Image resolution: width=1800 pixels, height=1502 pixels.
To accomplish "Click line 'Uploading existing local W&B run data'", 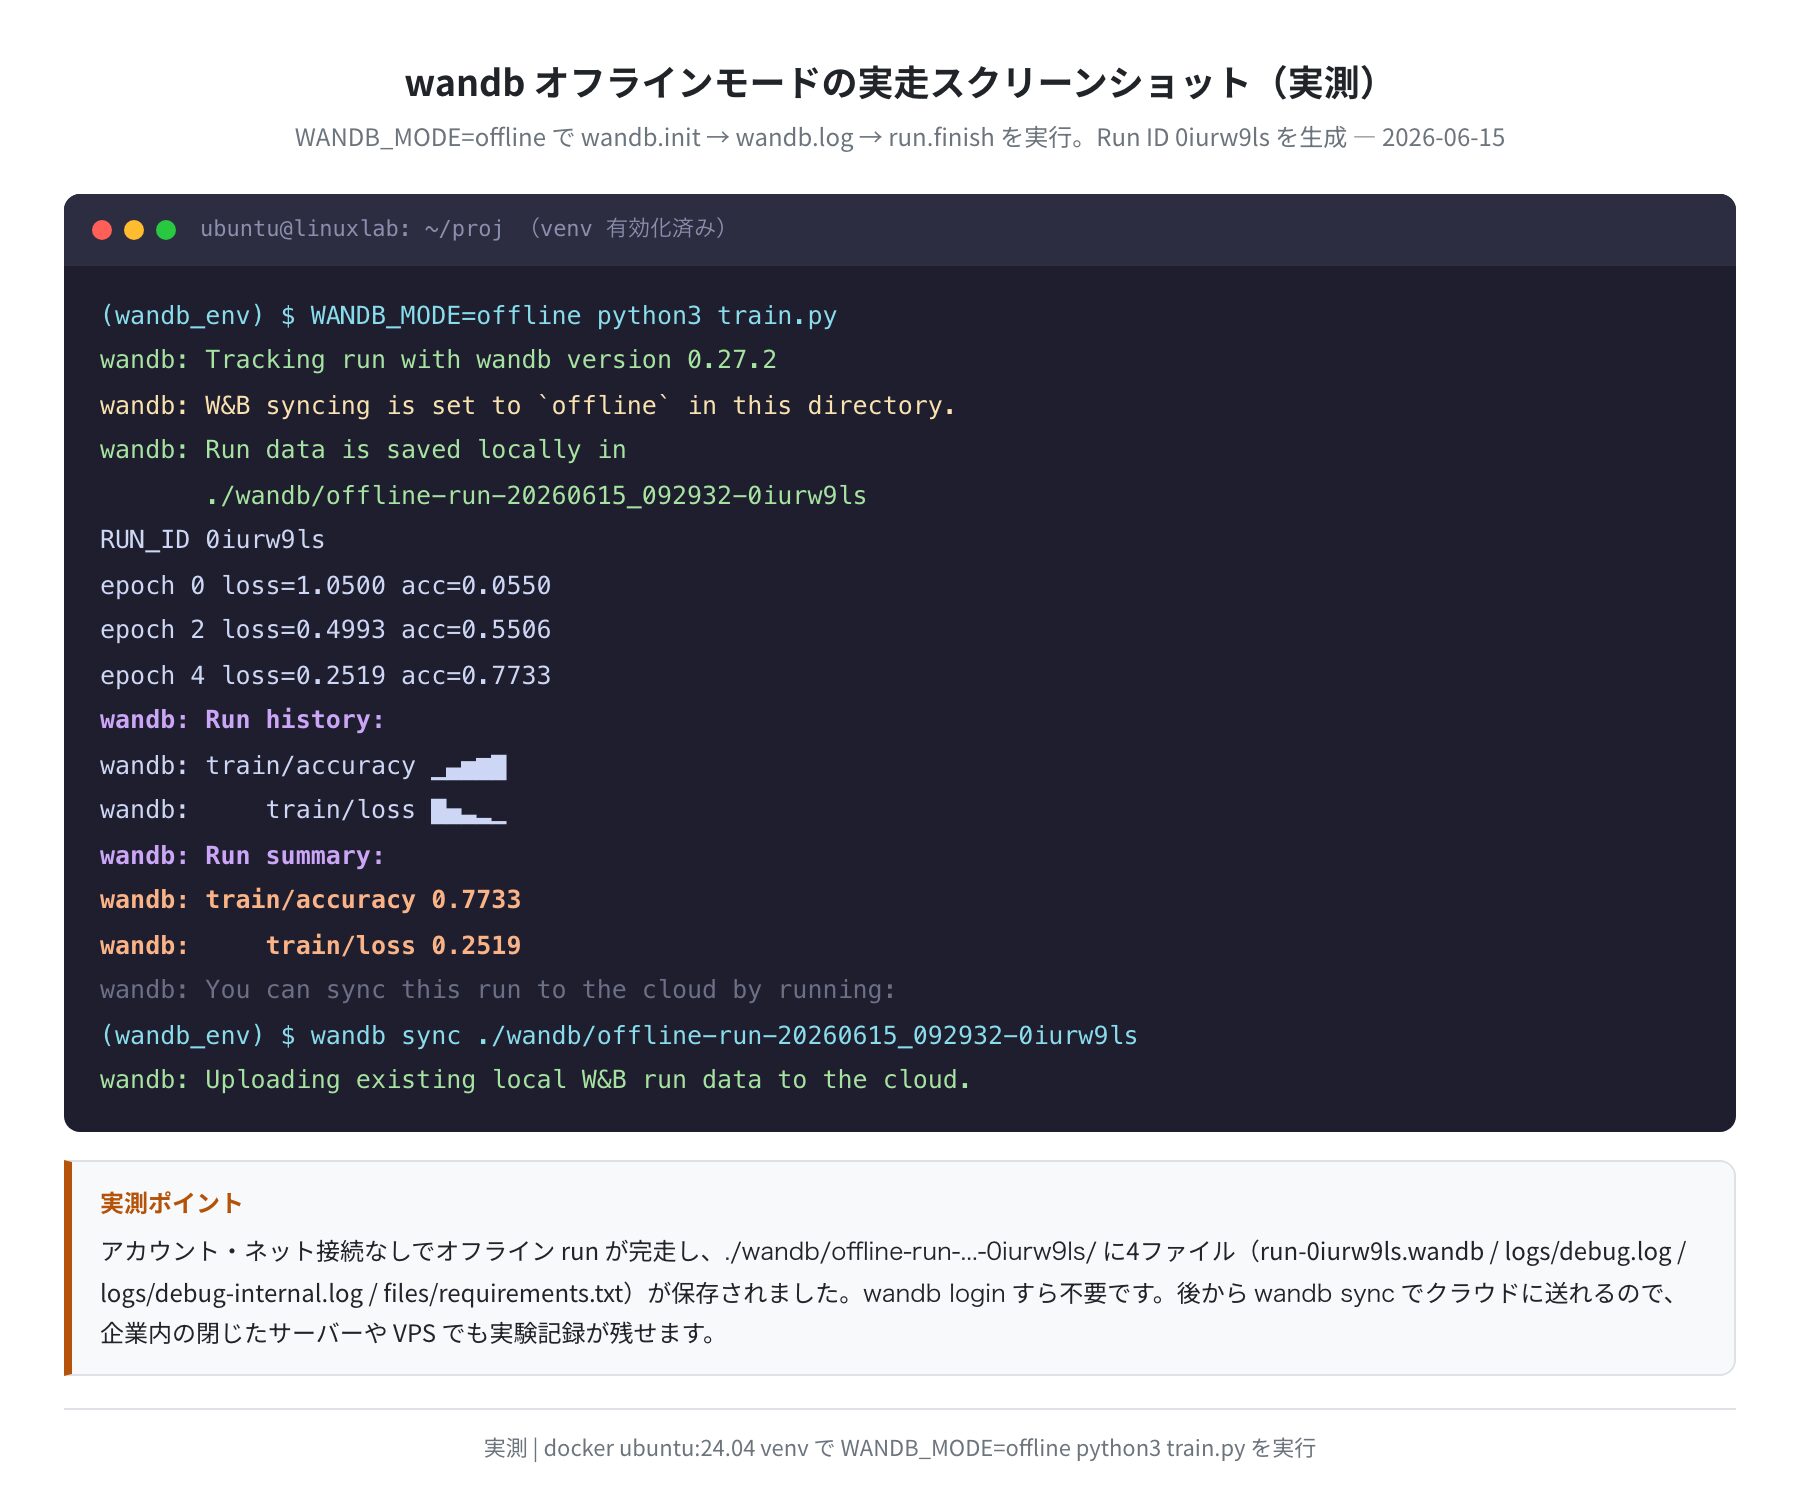I will click(492, 1080).
